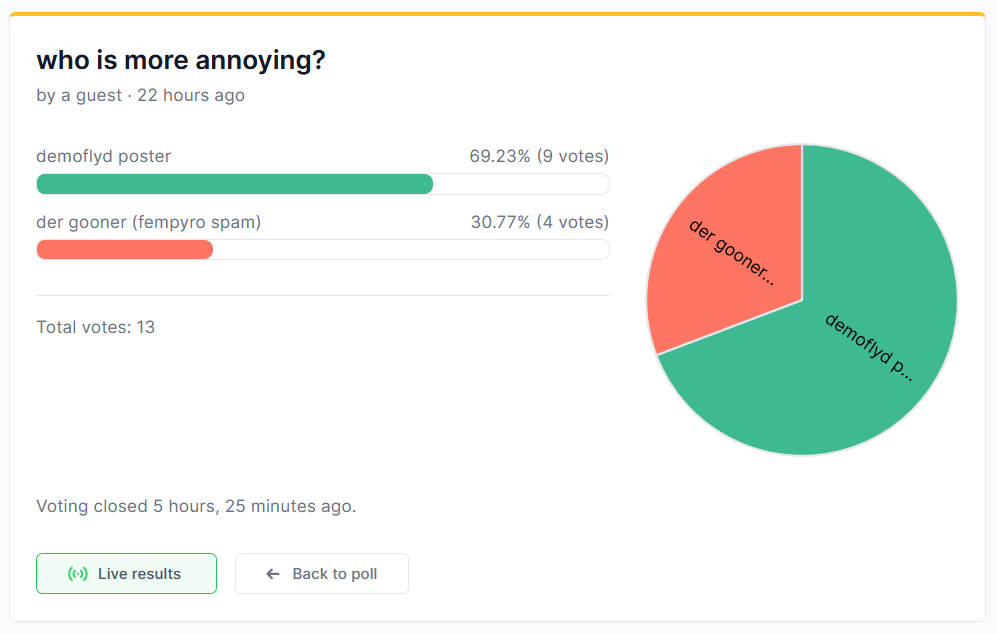Click the red der gooner progress bar
This screenshot has height=634, width=997.
[x=125, y=249]
